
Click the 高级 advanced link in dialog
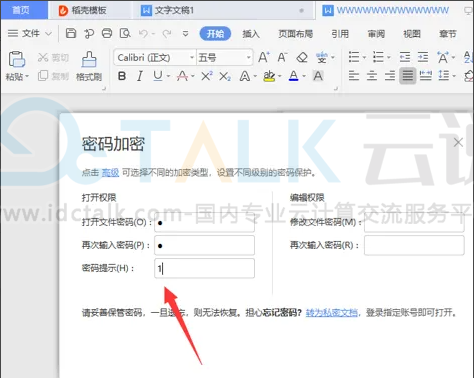110,173
